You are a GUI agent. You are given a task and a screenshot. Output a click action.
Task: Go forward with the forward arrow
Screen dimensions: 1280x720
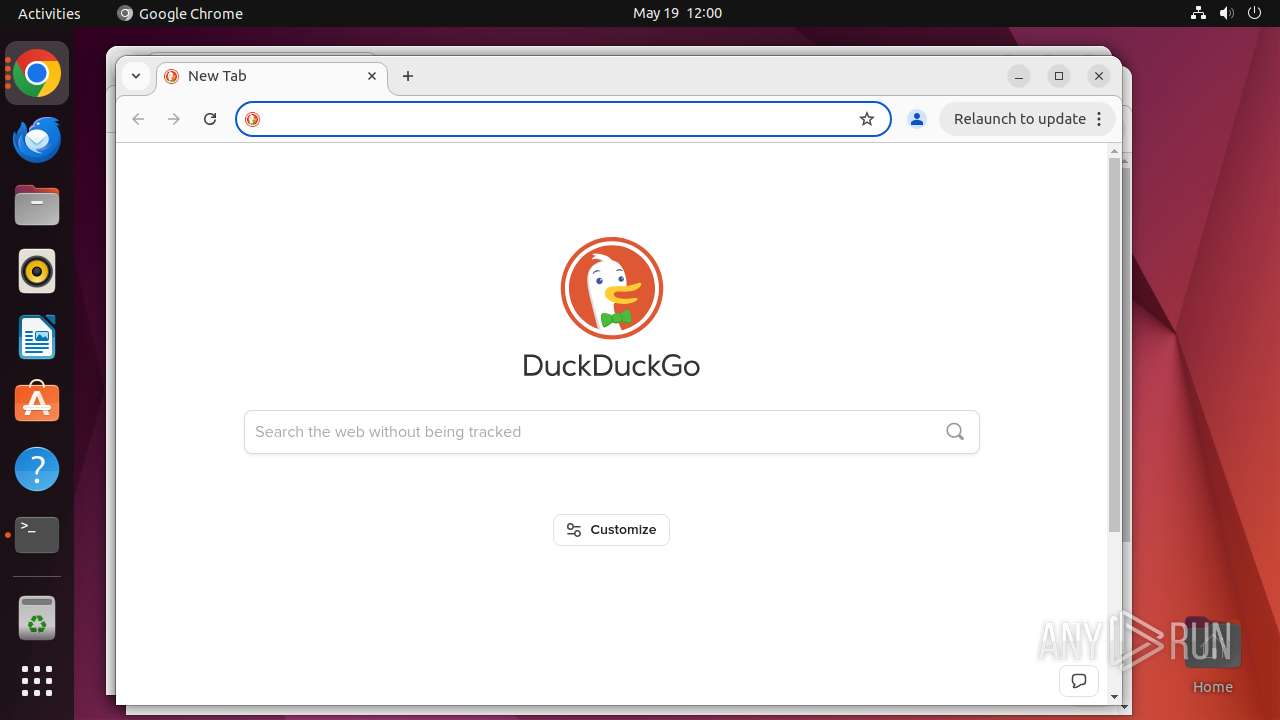[174, 119]
